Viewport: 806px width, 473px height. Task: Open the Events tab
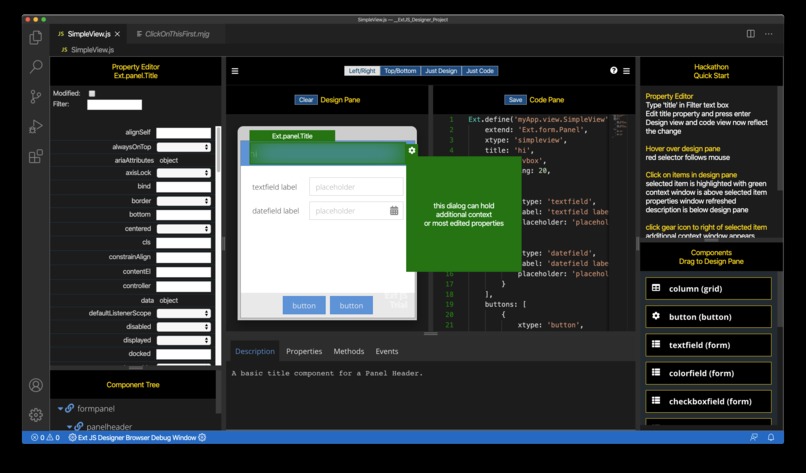[x=387, y=351]
